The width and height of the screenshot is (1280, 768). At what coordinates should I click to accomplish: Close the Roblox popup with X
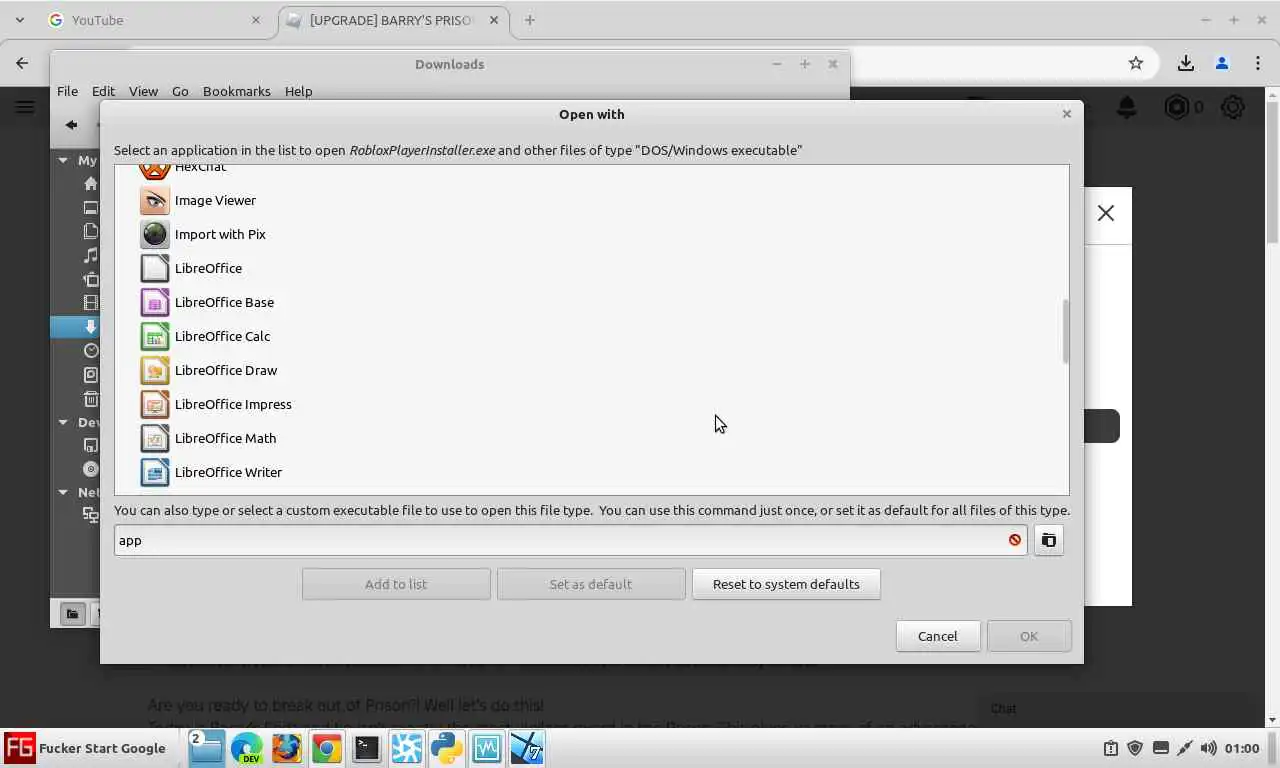click(1105, 213)
